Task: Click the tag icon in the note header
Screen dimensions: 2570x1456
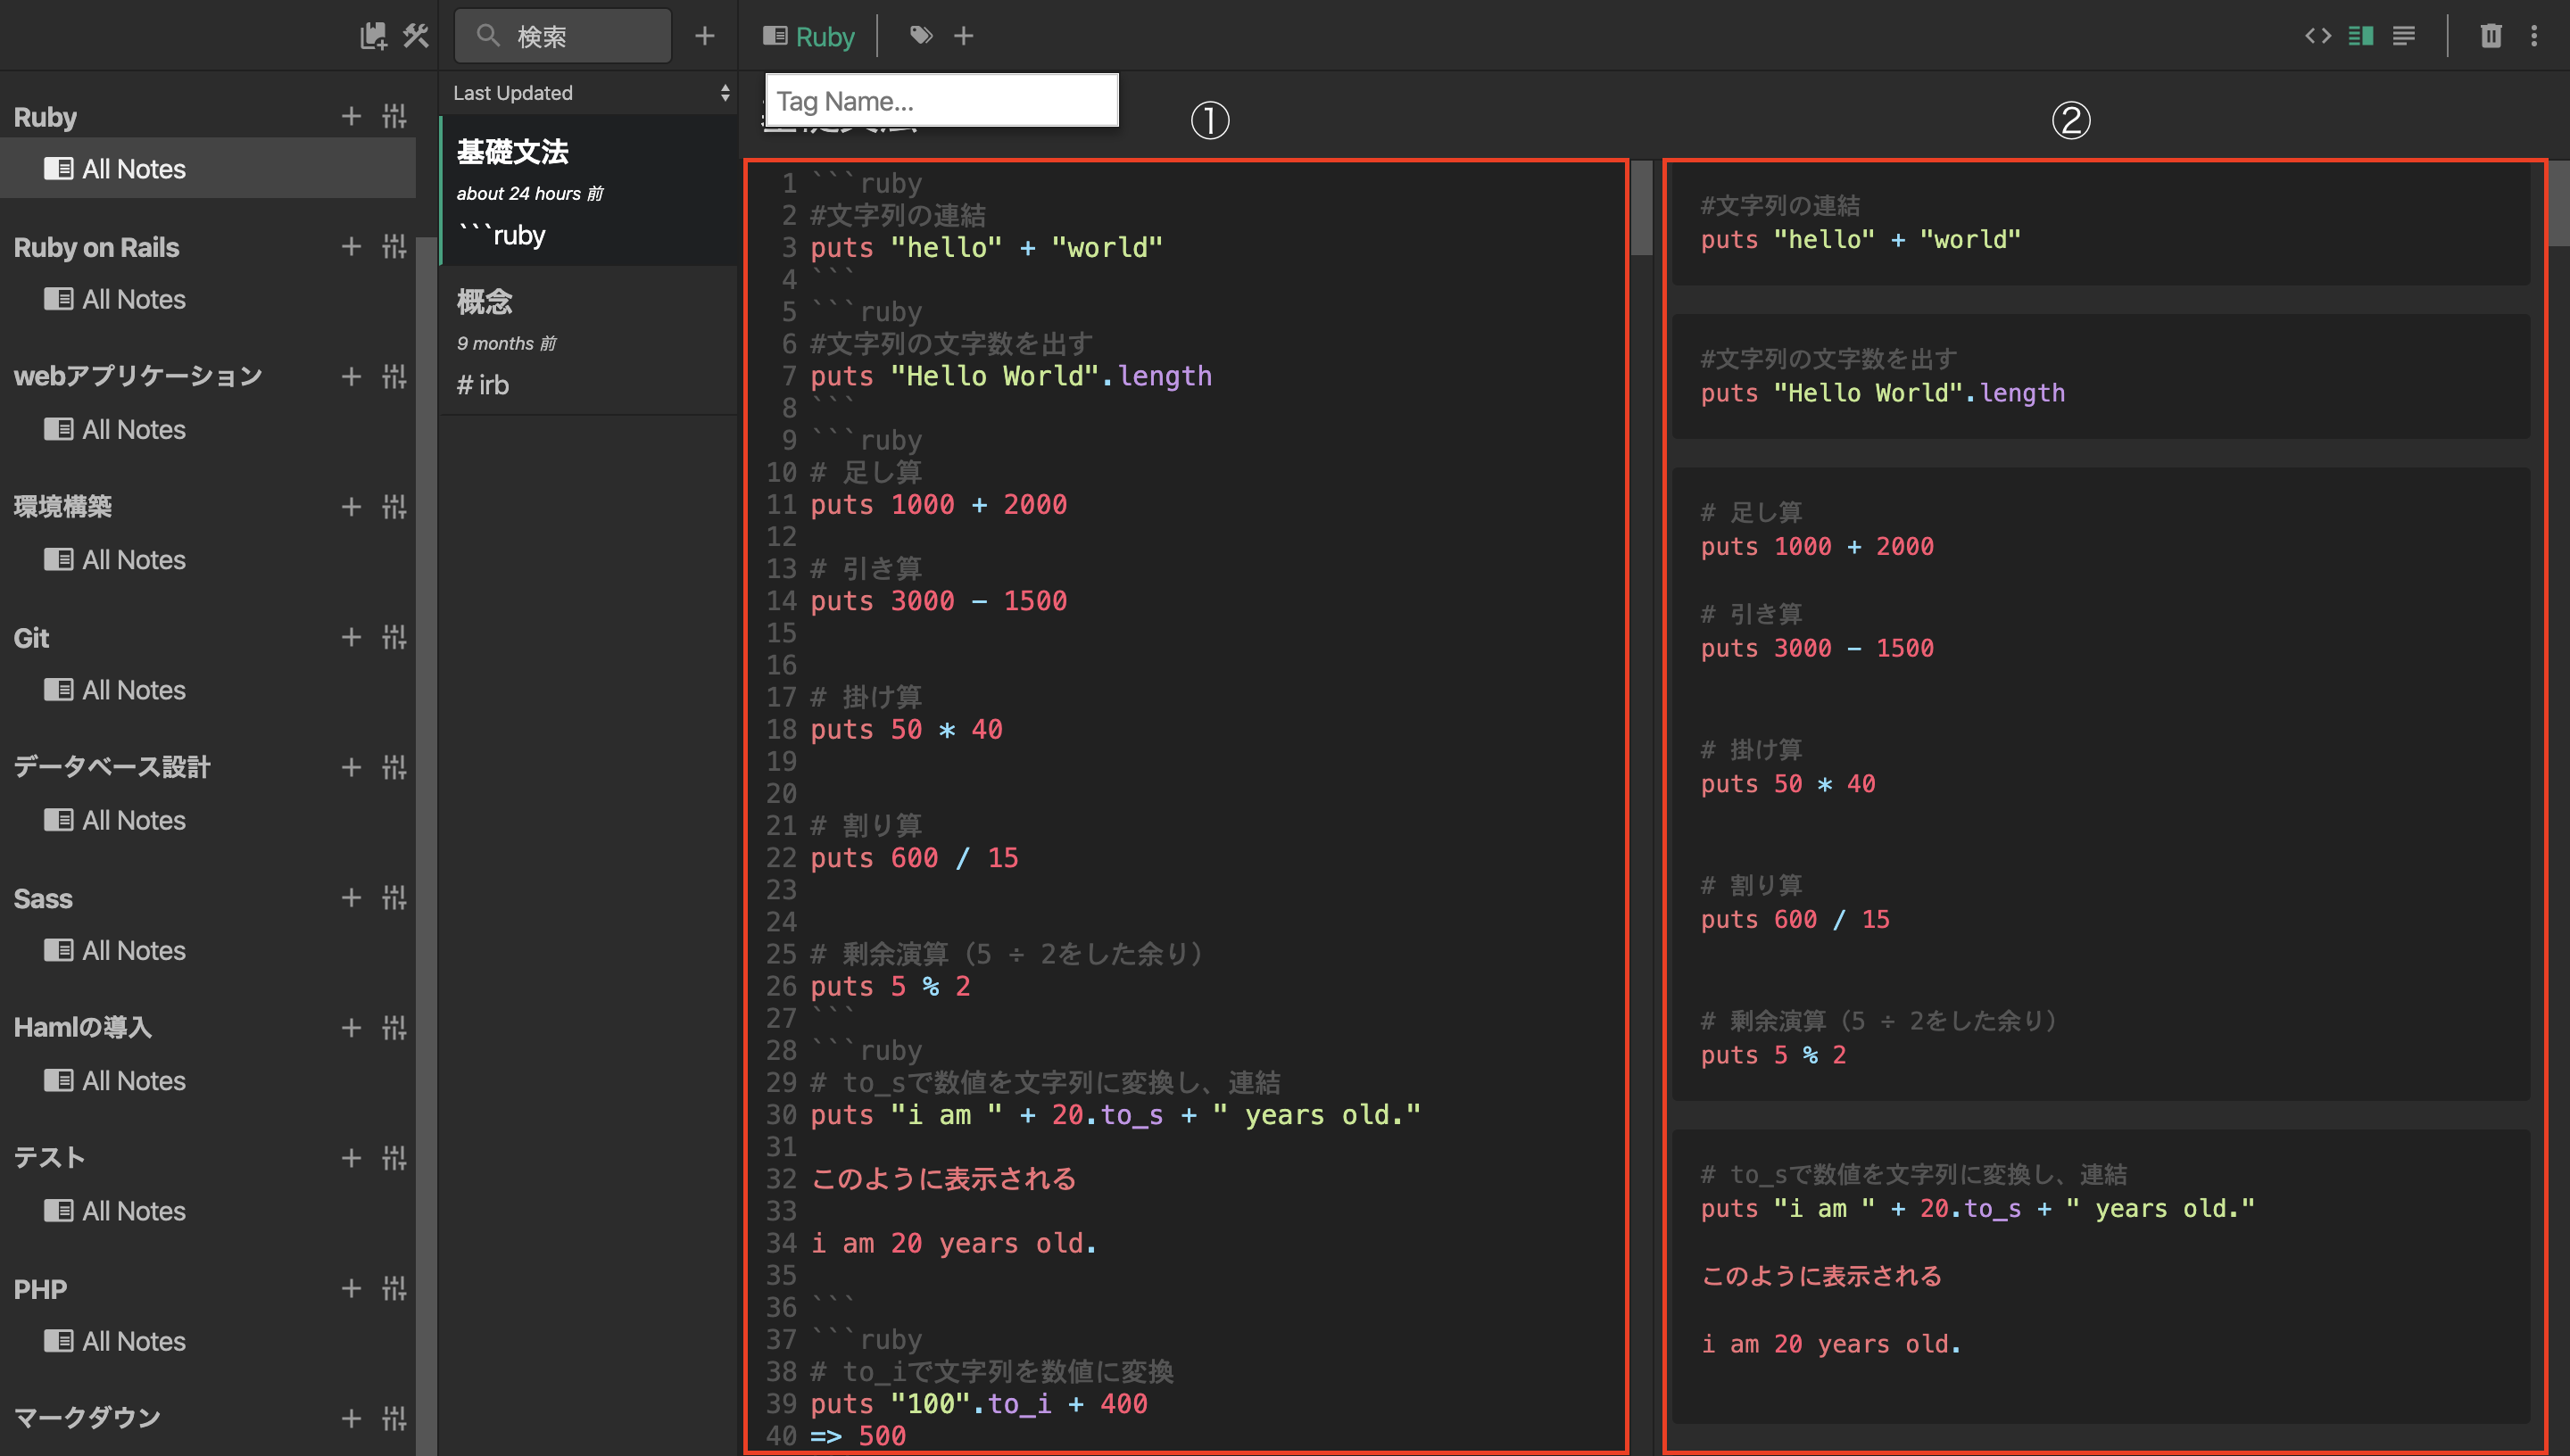Action: [921, 36]
